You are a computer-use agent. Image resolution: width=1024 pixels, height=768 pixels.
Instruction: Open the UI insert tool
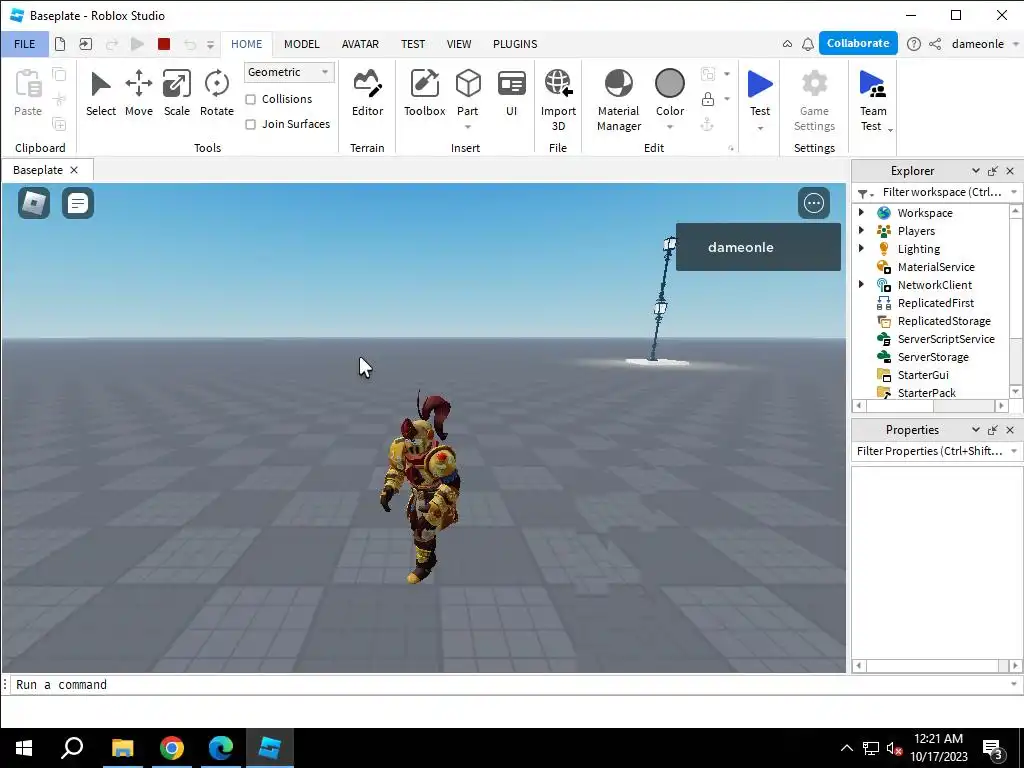pyautogui.click(x=511, y=94)
